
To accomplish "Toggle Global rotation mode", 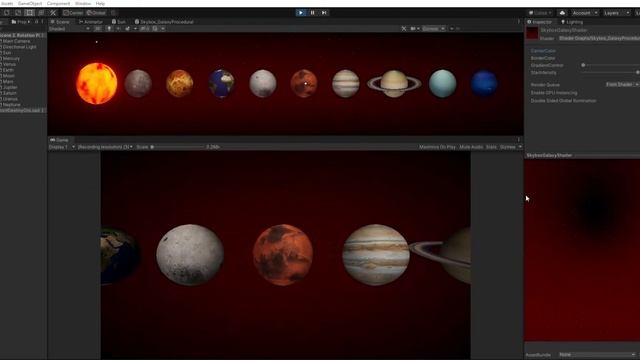I will pyautogui.click(x=96, y=13).
